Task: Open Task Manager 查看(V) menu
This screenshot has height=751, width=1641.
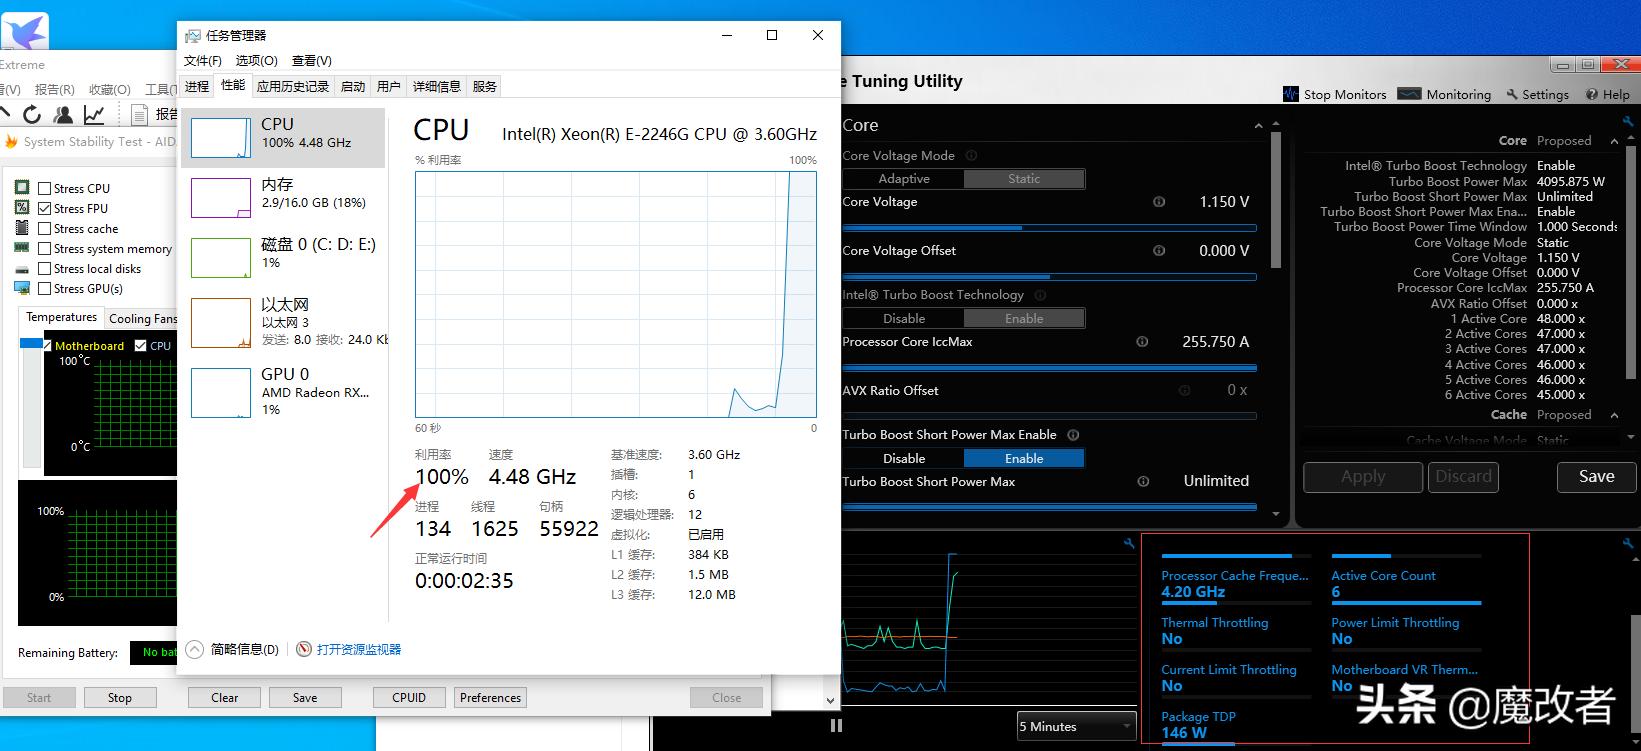Action: tap(312, 61)
